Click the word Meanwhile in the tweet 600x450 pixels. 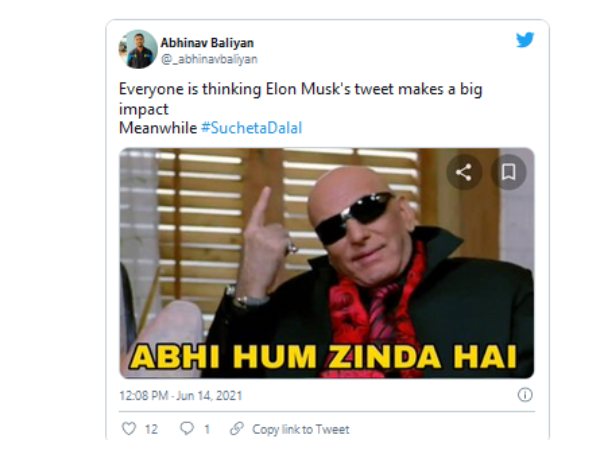pyautogui.click(x=156, y=130)
